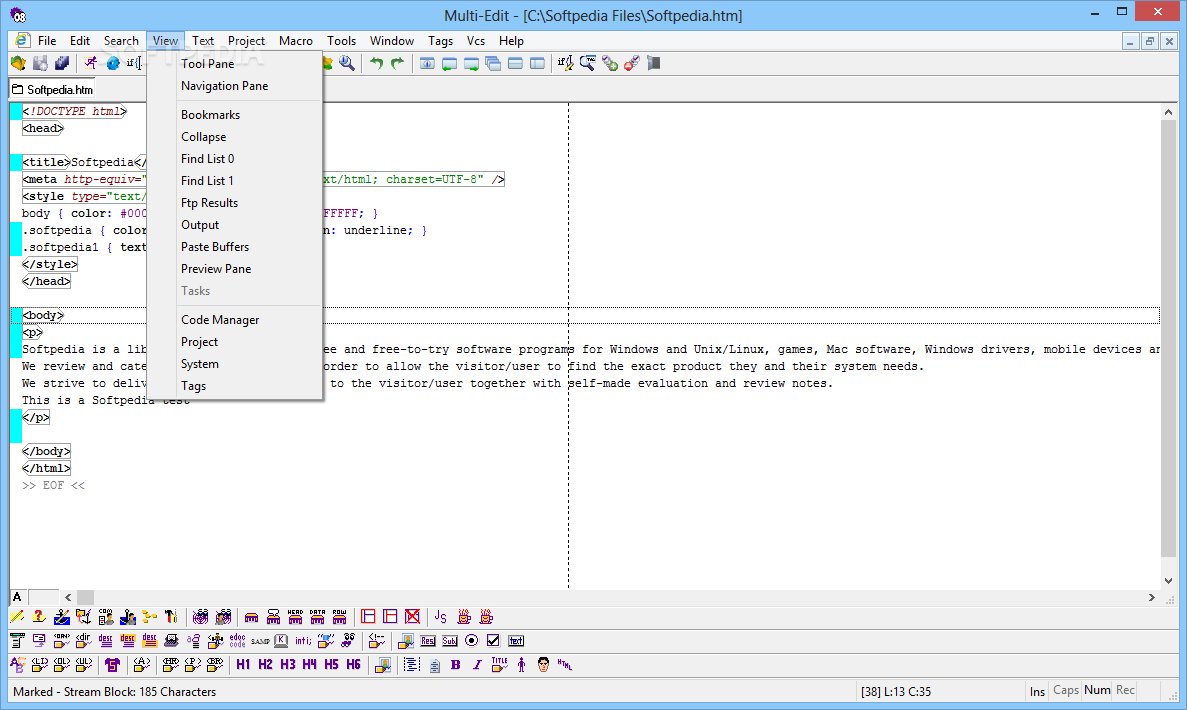Insert radio button form element icon
Image resolution: width=1187 pixels, height=710 pixels.
tap(472, 641)
